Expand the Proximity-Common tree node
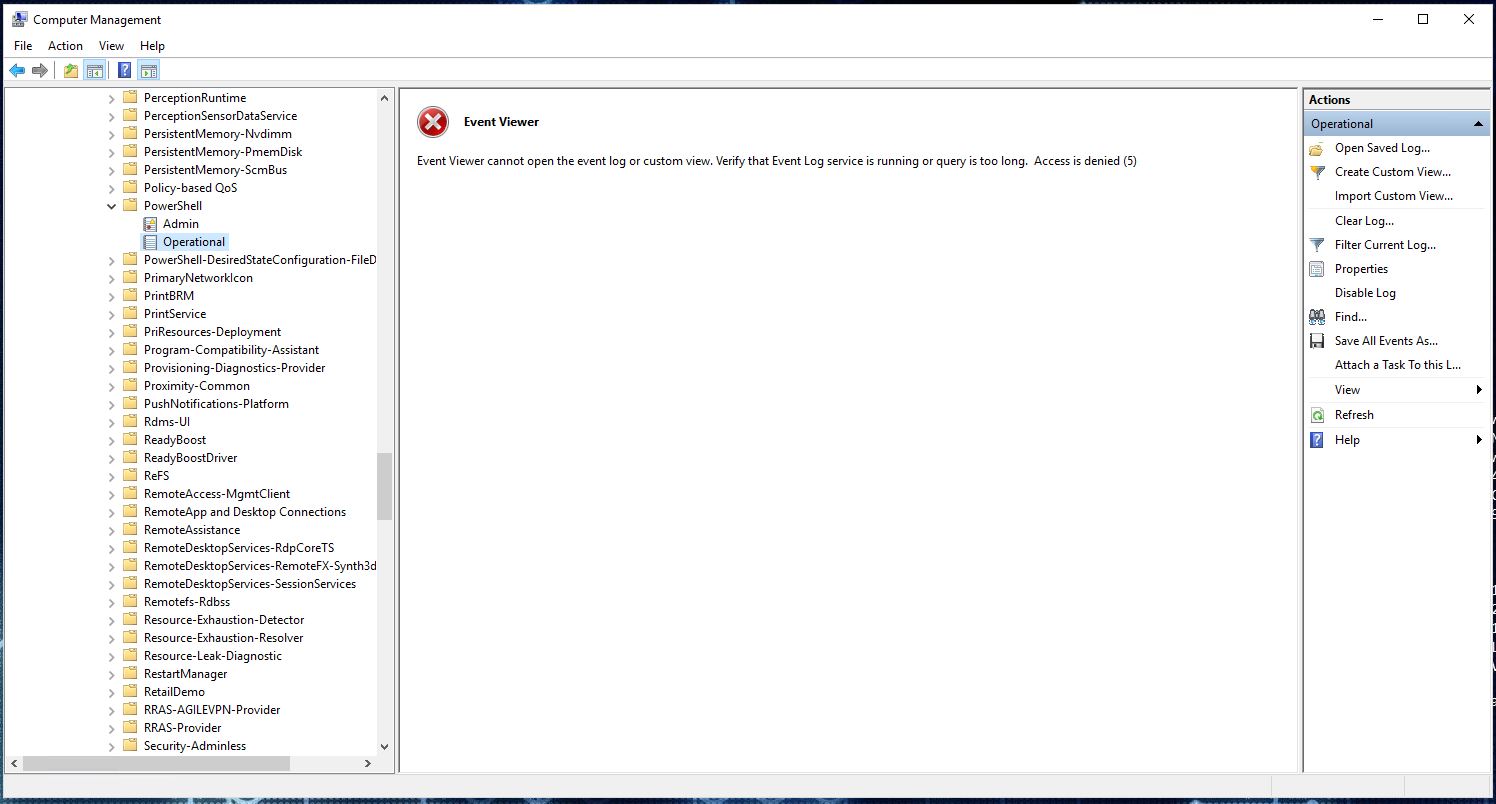 pos(111,386)
